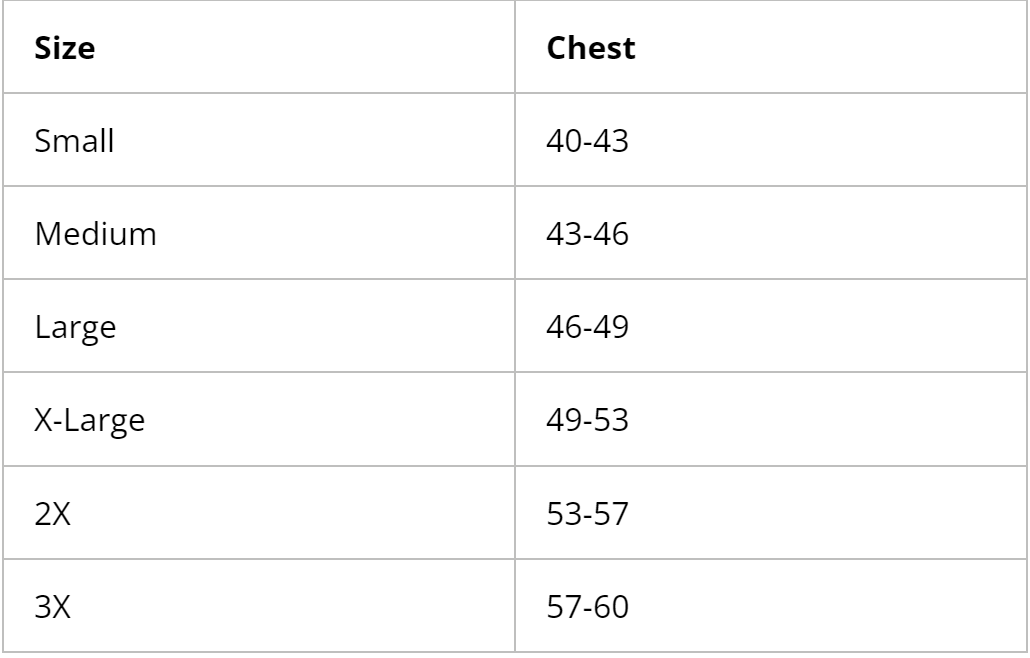This screenshot has height=658, width=1030.
Task: Click the 46-49 chest measurement
Action: [587, 327]
